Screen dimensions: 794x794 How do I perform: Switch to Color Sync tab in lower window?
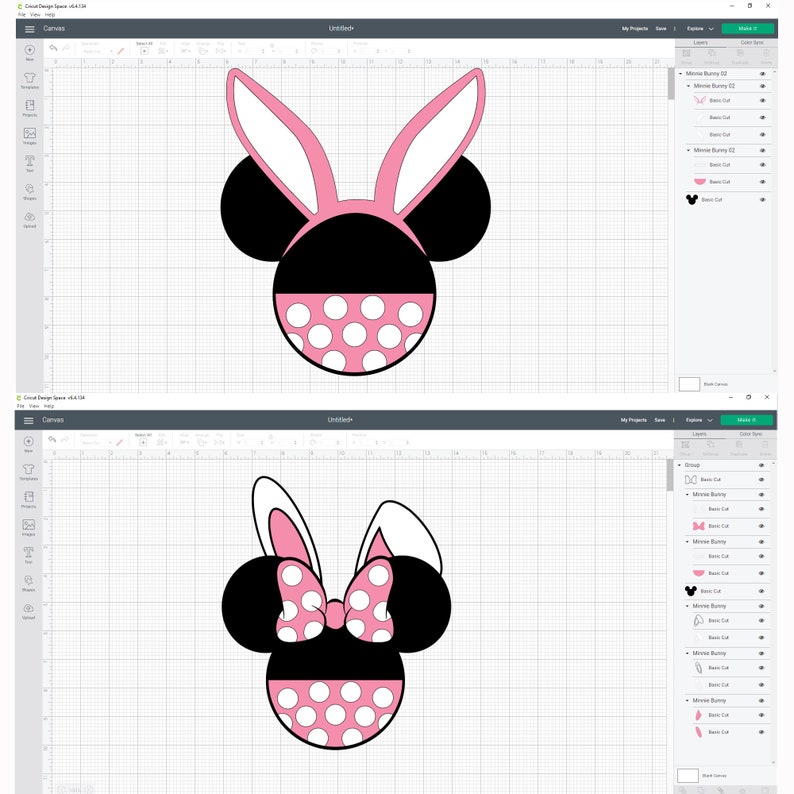click(750, 434)
